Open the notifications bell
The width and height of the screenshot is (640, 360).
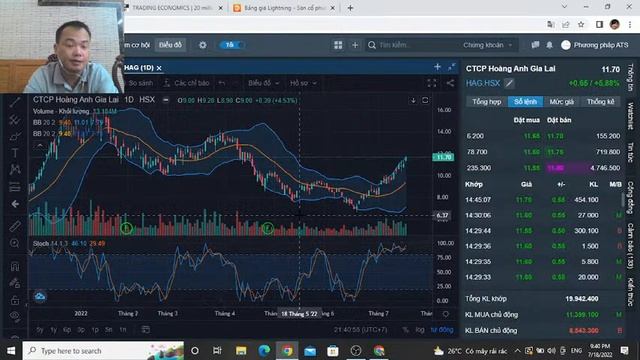pos(549,45)
